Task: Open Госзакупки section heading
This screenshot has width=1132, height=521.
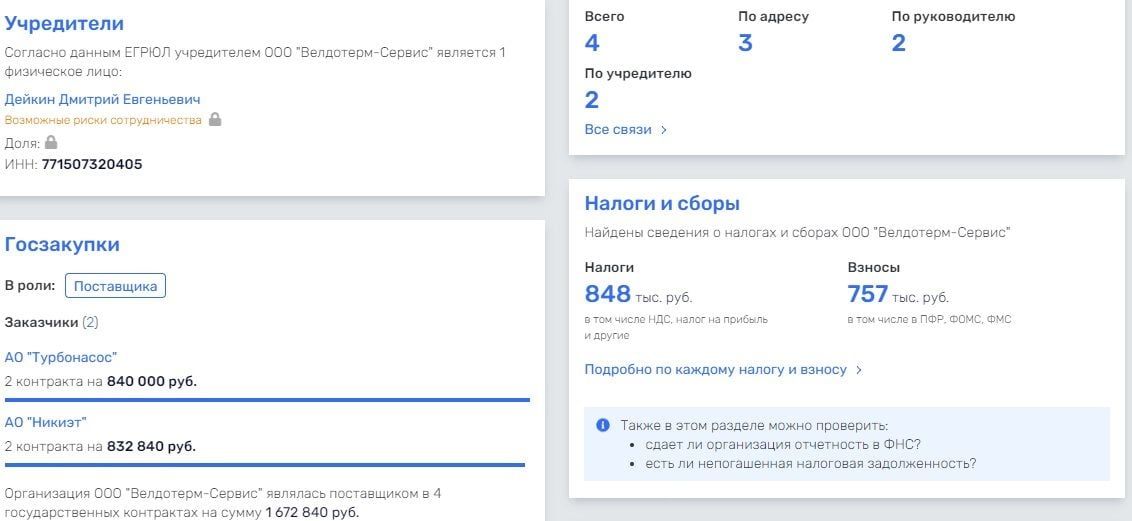Action: pos(62,245)
